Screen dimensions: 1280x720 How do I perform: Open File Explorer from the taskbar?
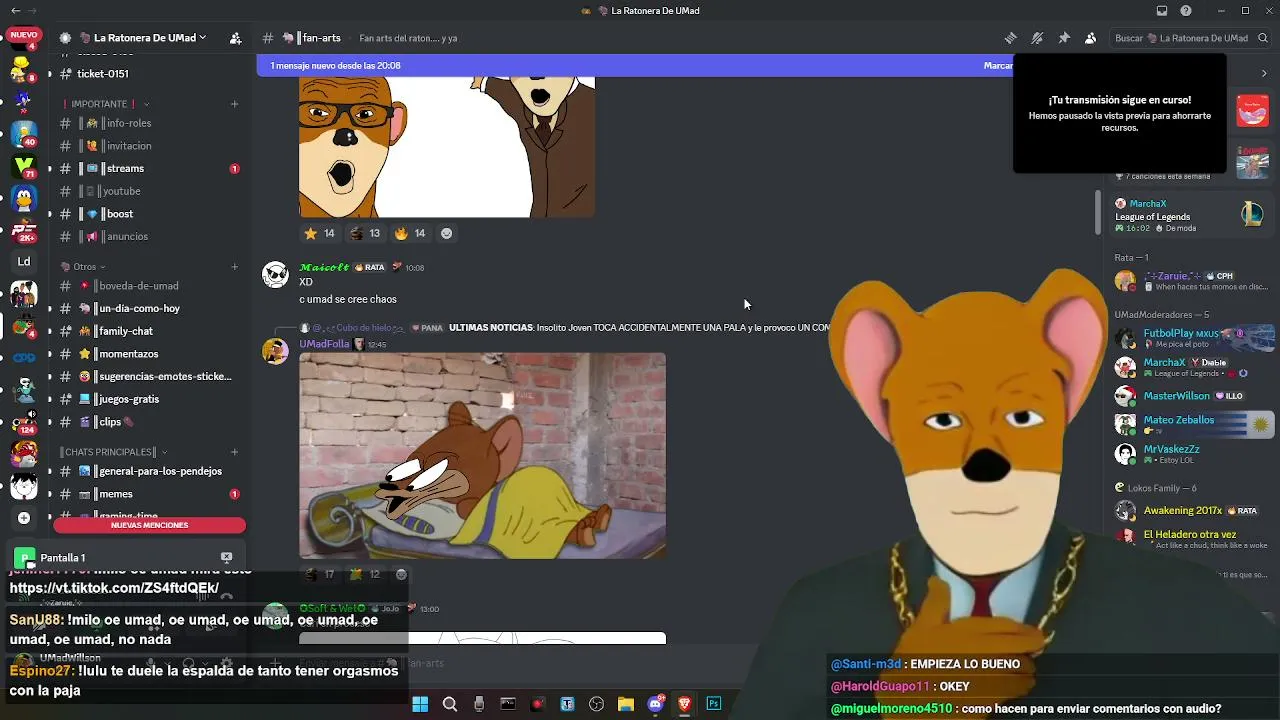[626, 704]
